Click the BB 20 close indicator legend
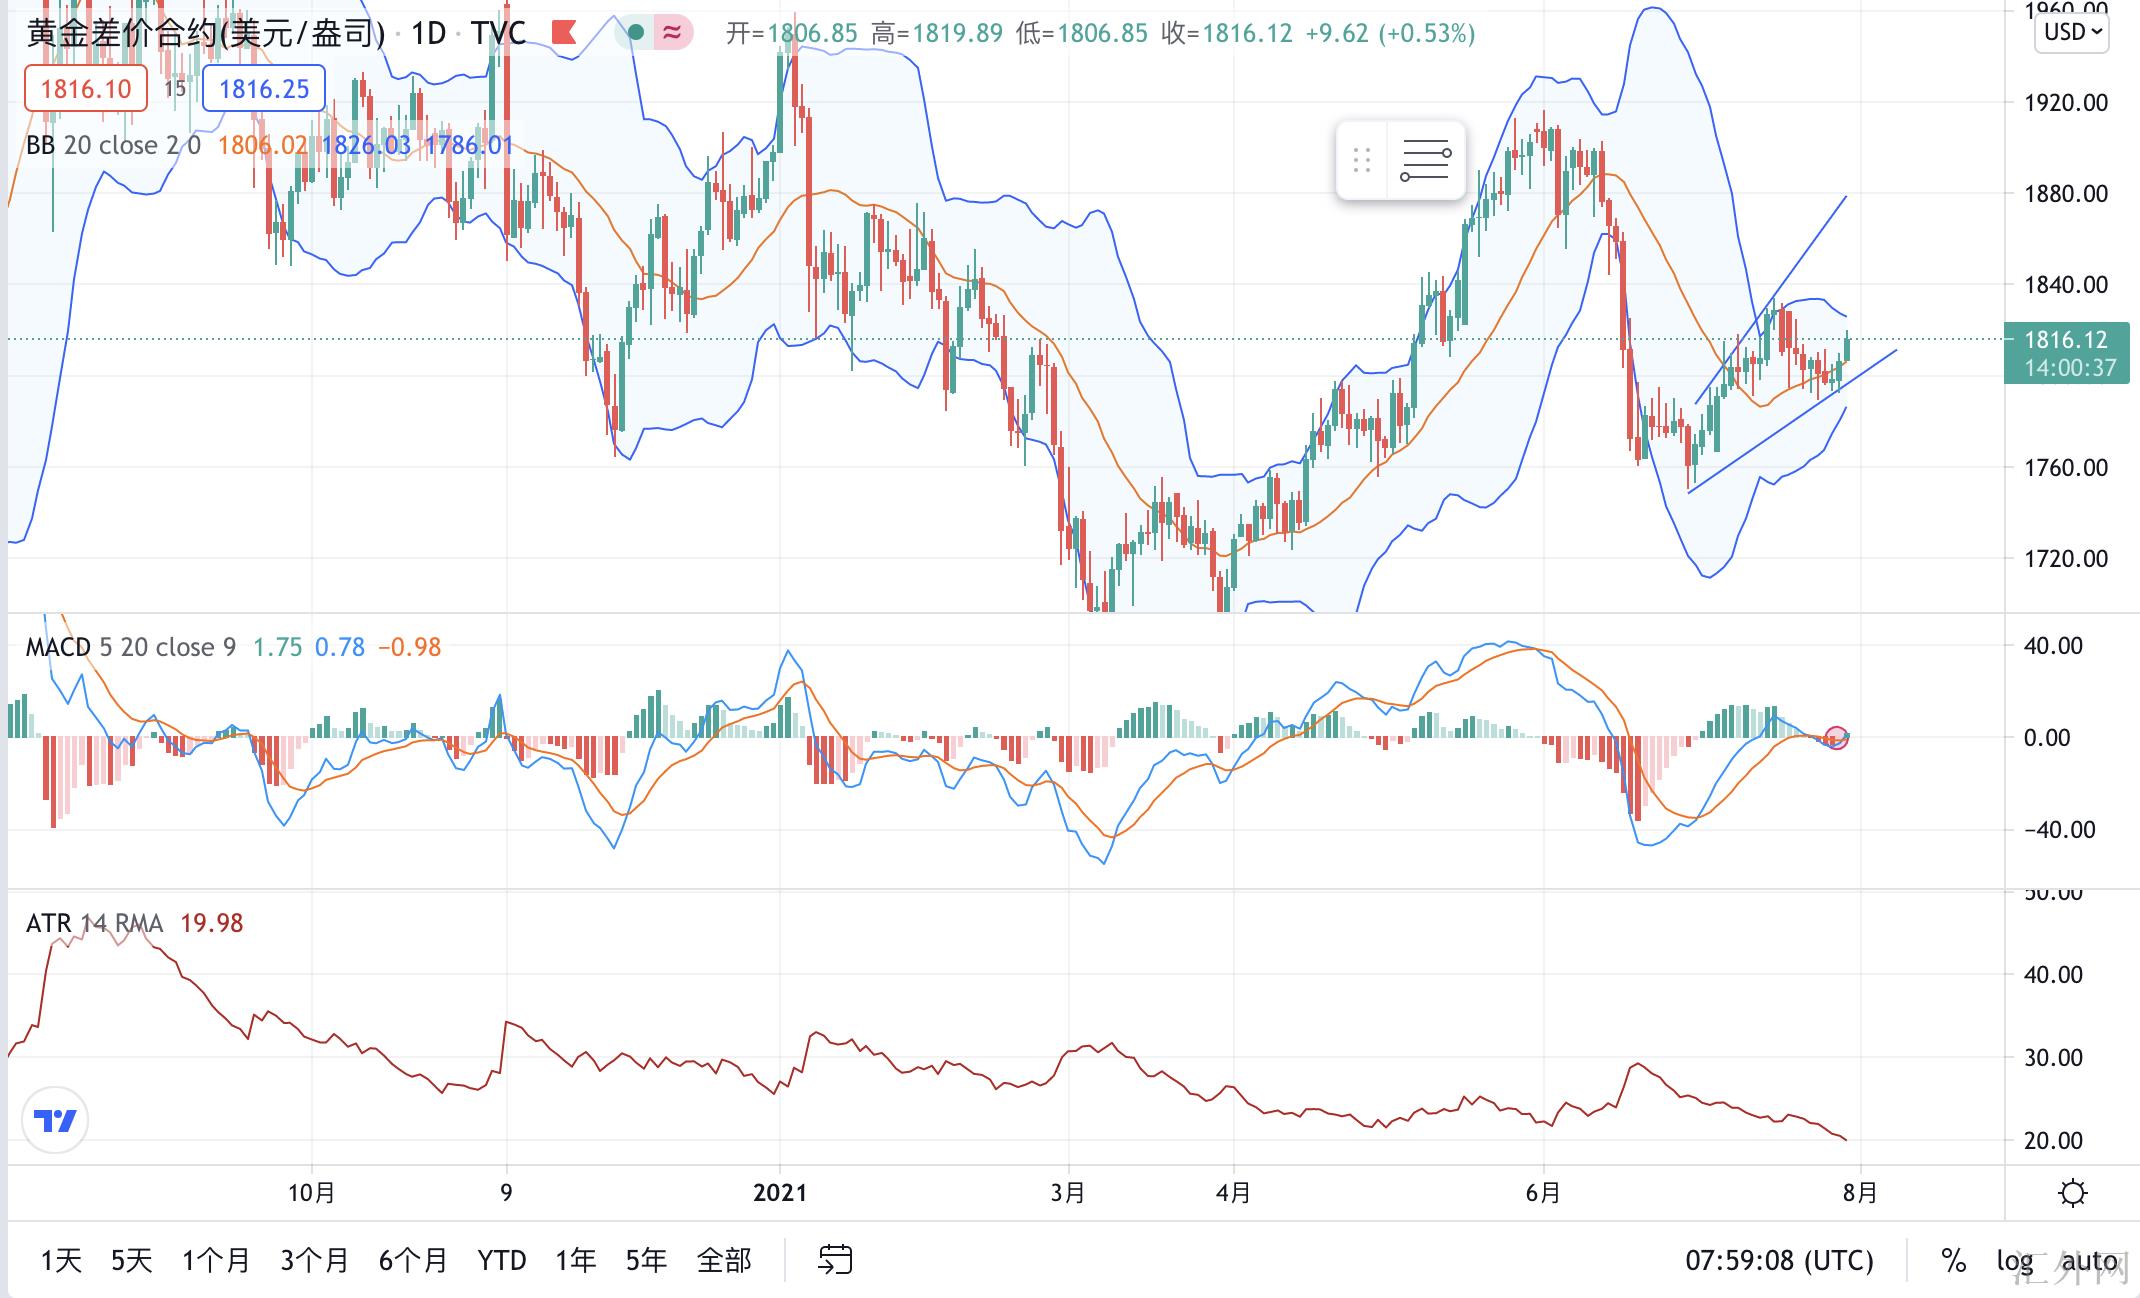Screen dimensions: 2140x1298 (112, 146)
